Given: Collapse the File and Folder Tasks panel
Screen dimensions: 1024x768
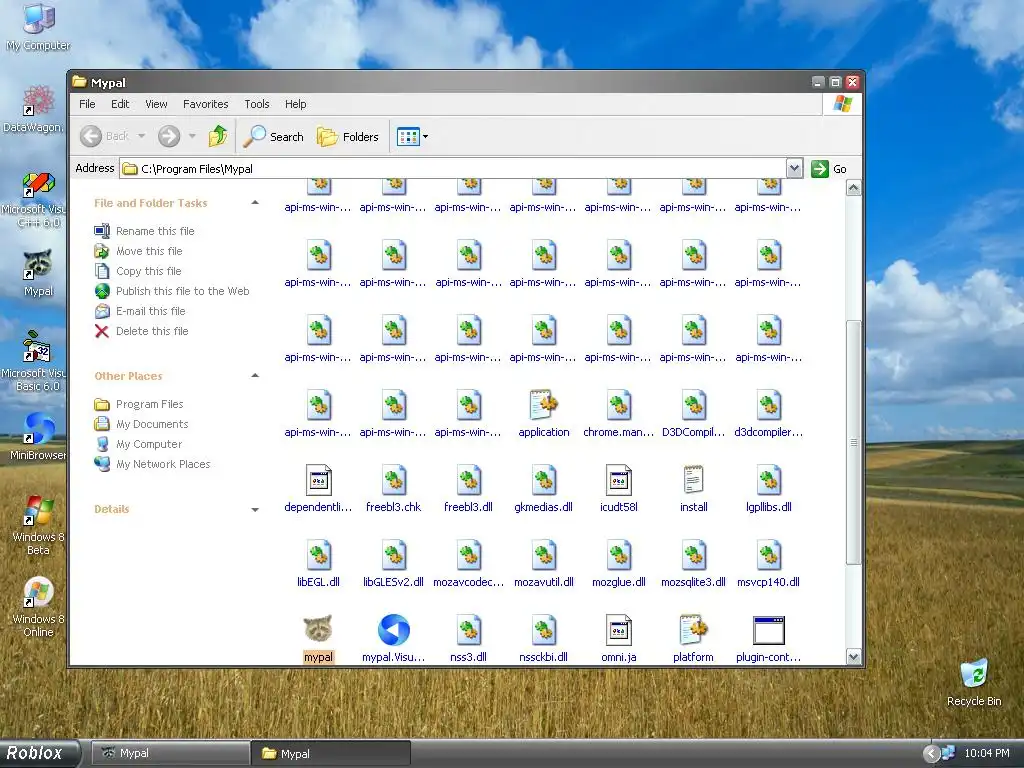Looking at the screenshot, I should click(255, 203).
